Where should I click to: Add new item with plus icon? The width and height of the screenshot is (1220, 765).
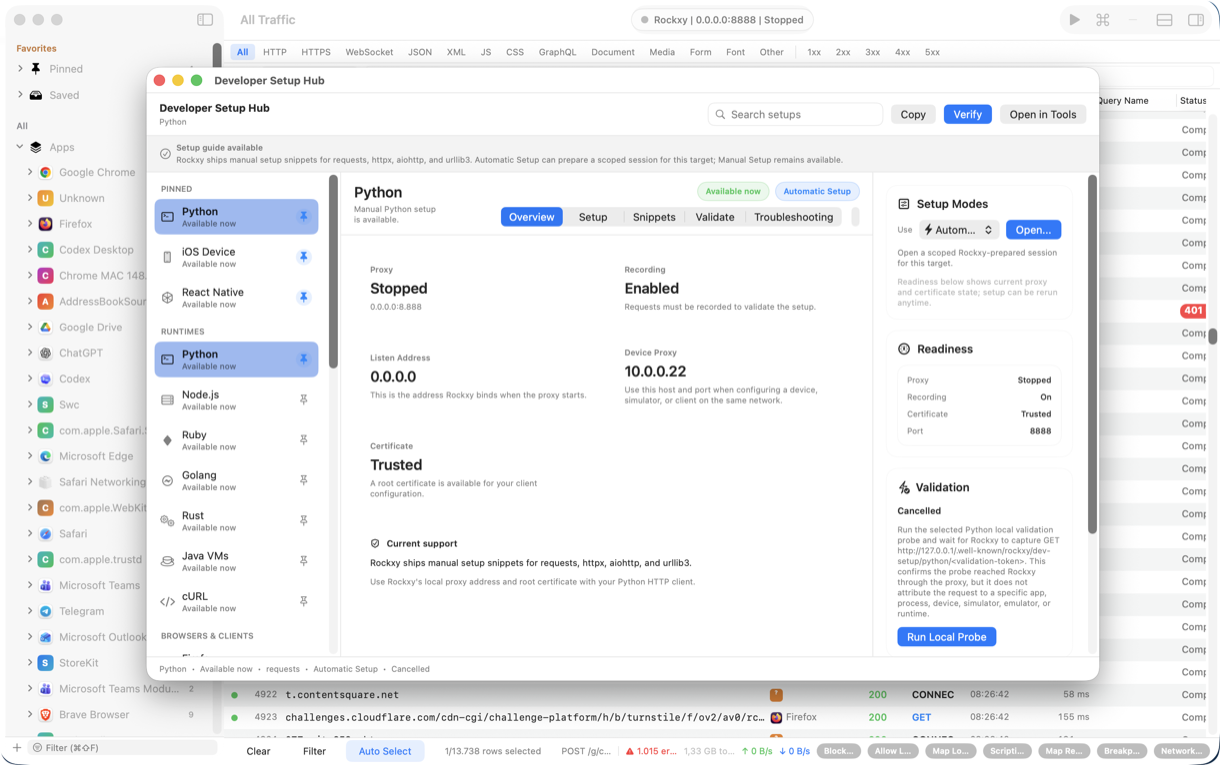coord(17,748)
